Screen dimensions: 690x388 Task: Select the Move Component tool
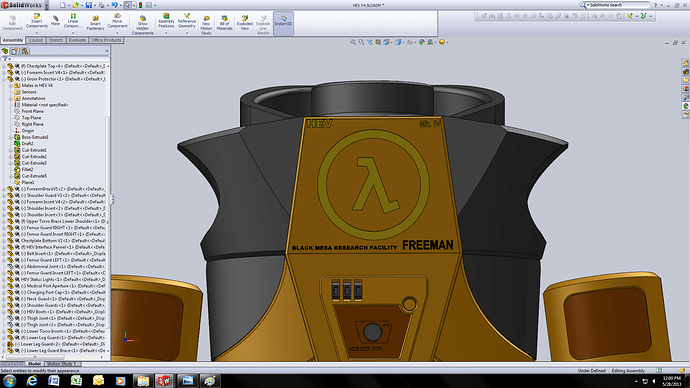(117, 21)
